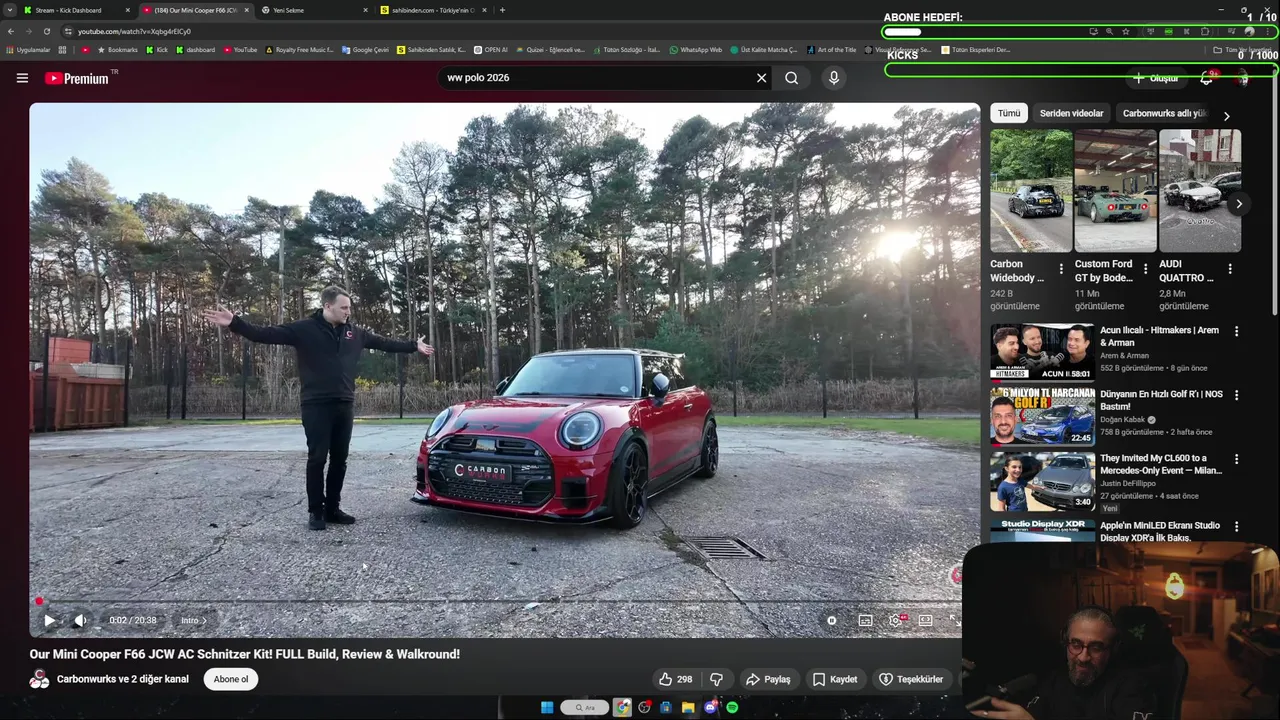Image resolution: width=1280 pixels, height=720 pixels.
Task: Open a new browser tab
Action: click(x=502, y=10)
